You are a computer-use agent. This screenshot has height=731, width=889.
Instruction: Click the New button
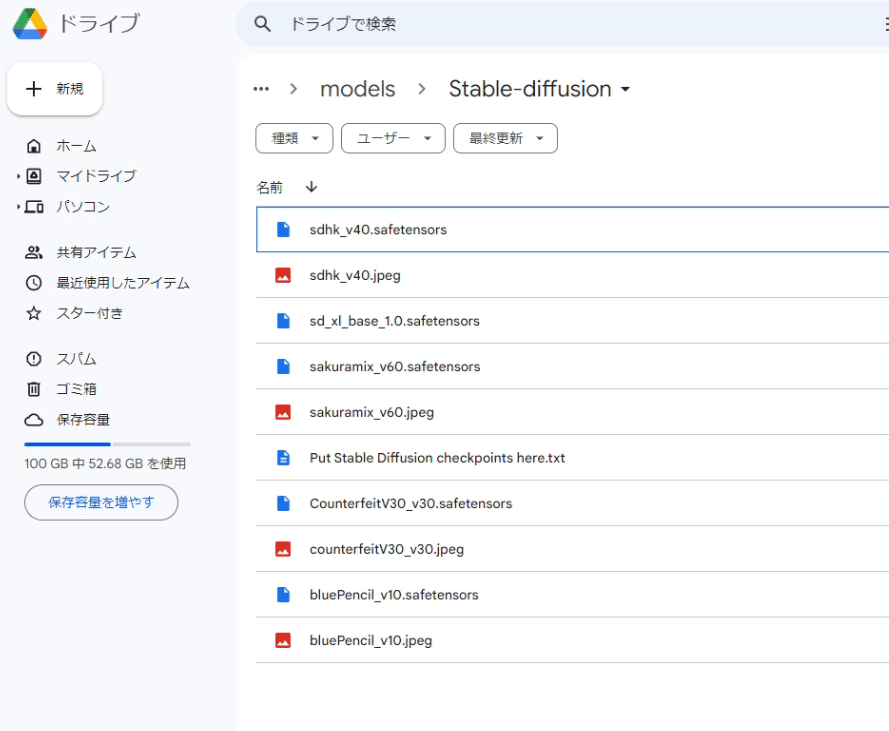(55, 89)
